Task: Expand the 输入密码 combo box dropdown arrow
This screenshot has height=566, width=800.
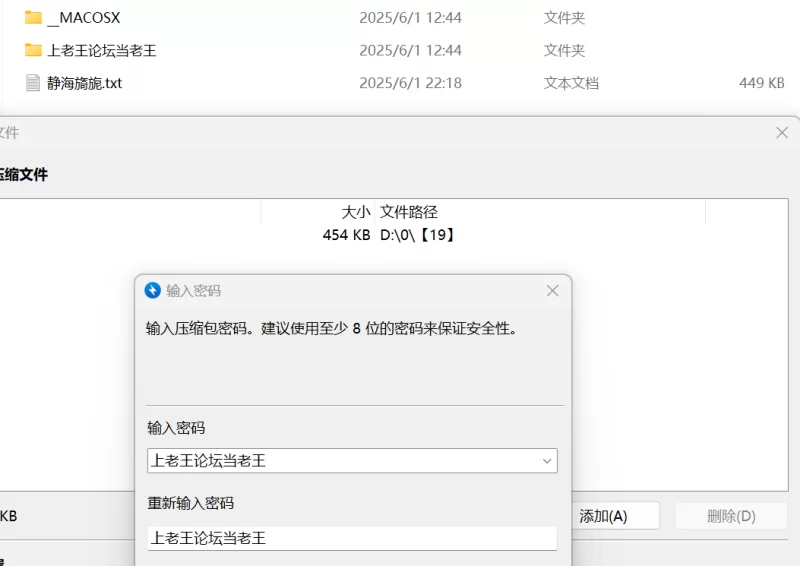Action: [547, 461]
